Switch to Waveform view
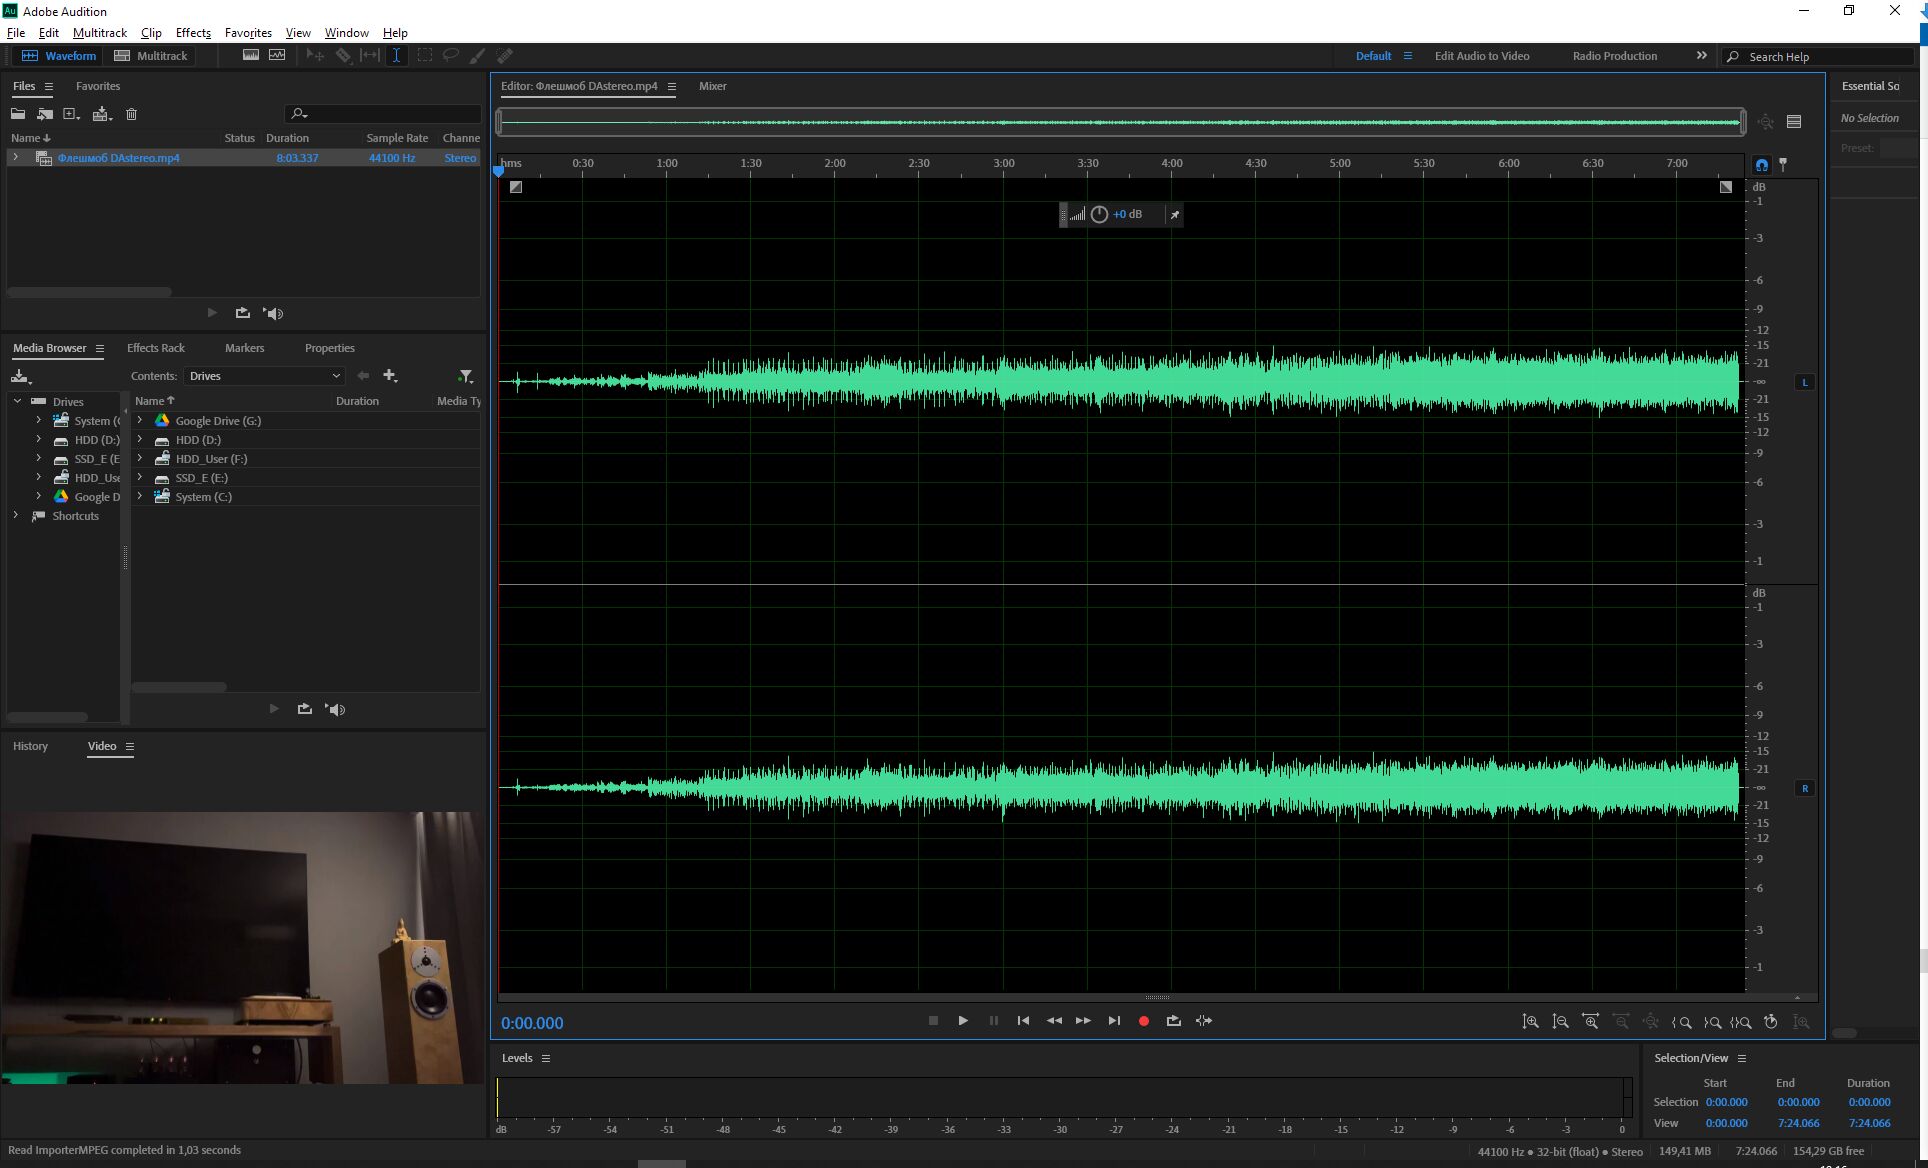 pos(59,56)
